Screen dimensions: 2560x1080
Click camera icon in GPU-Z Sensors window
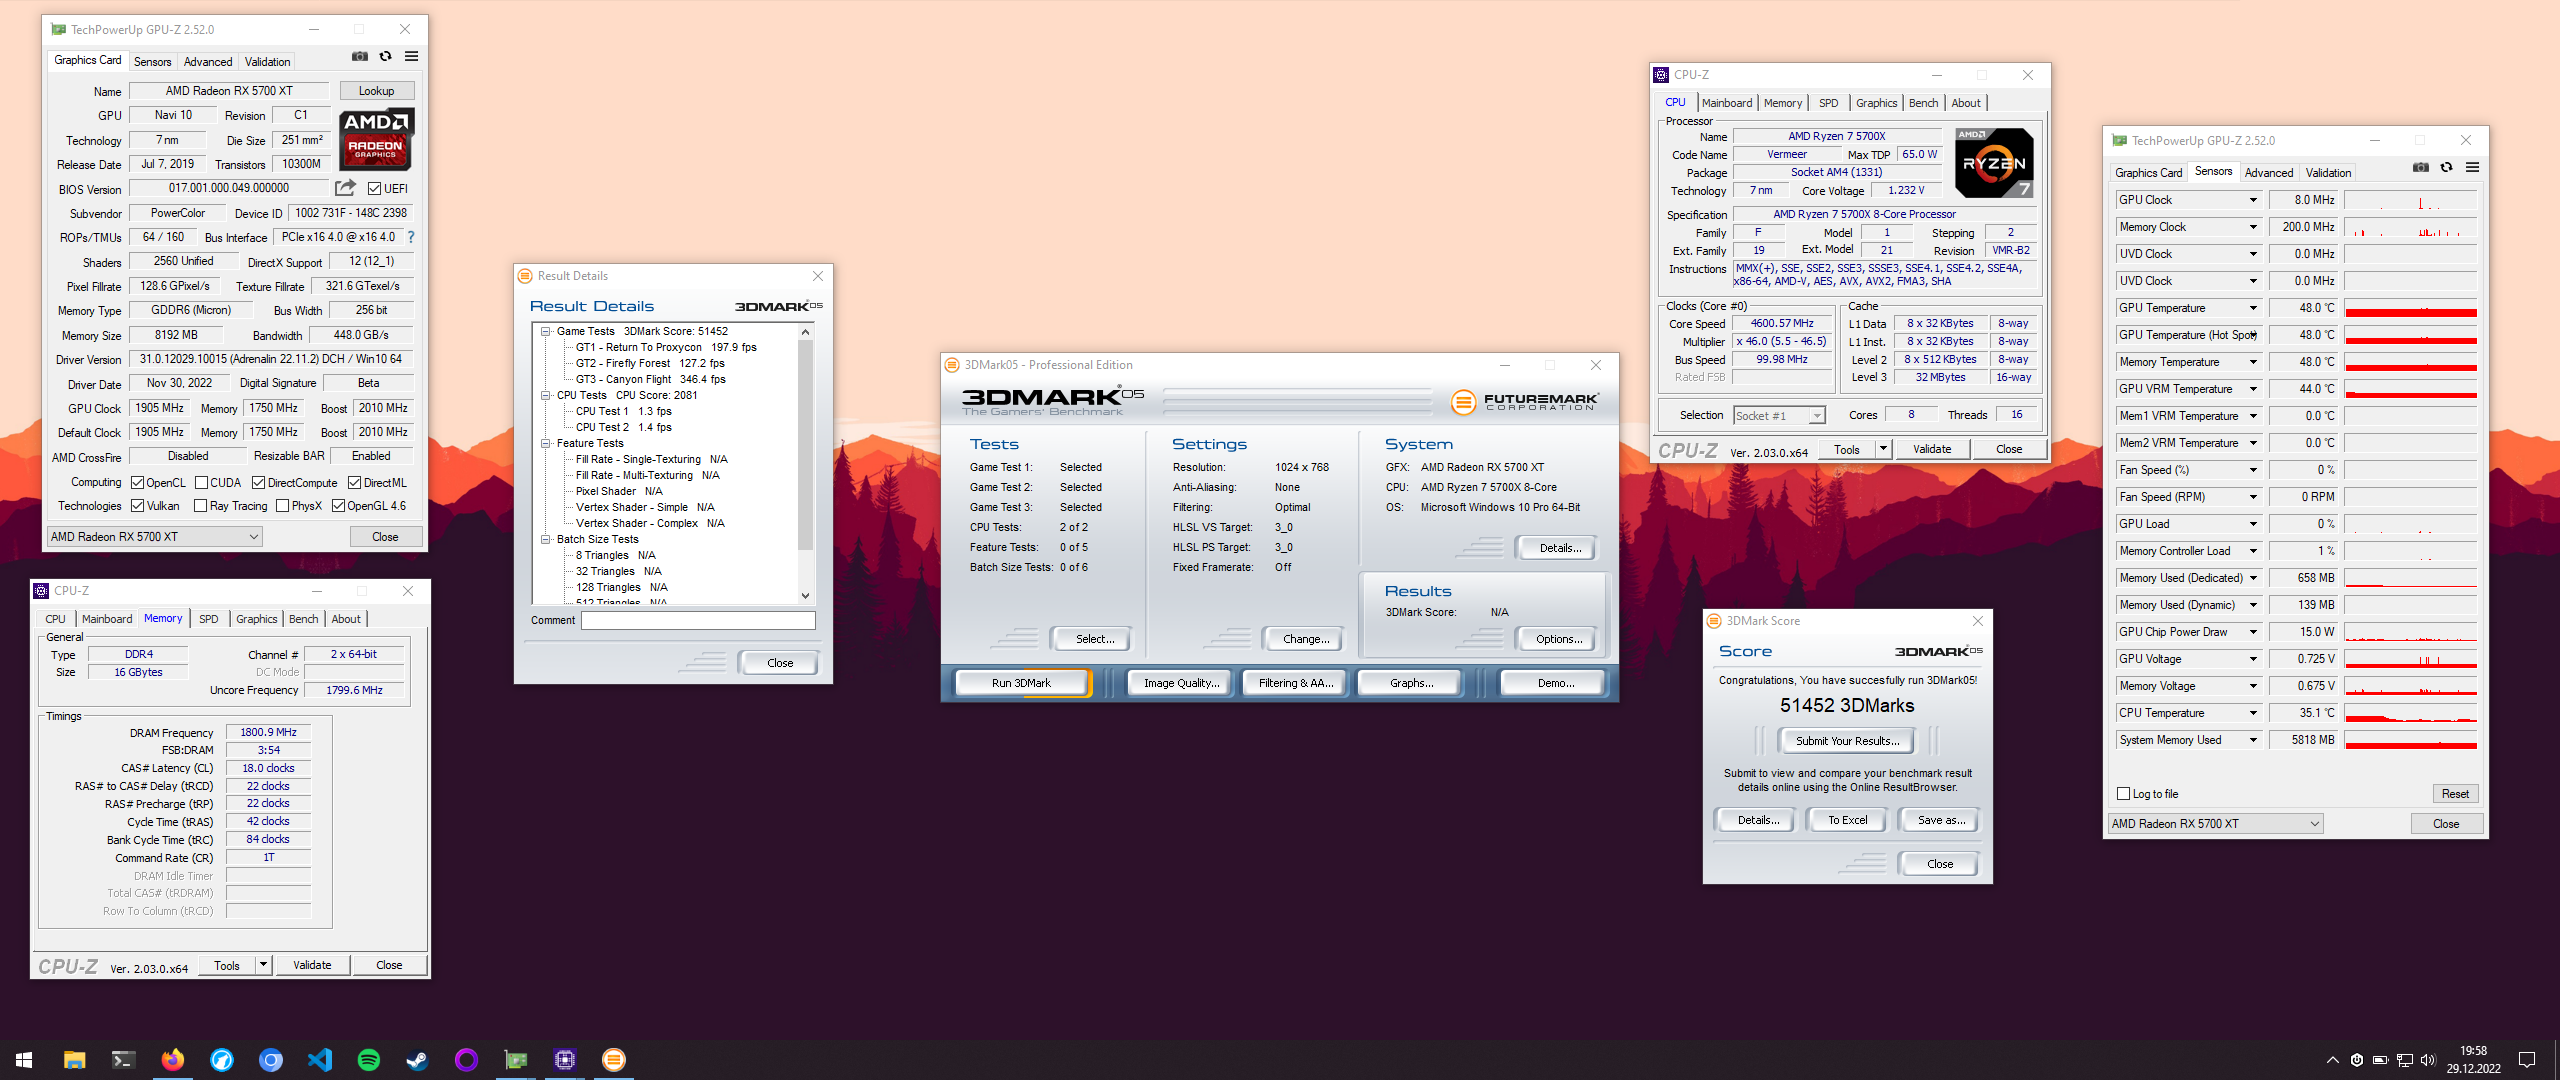2421,167
